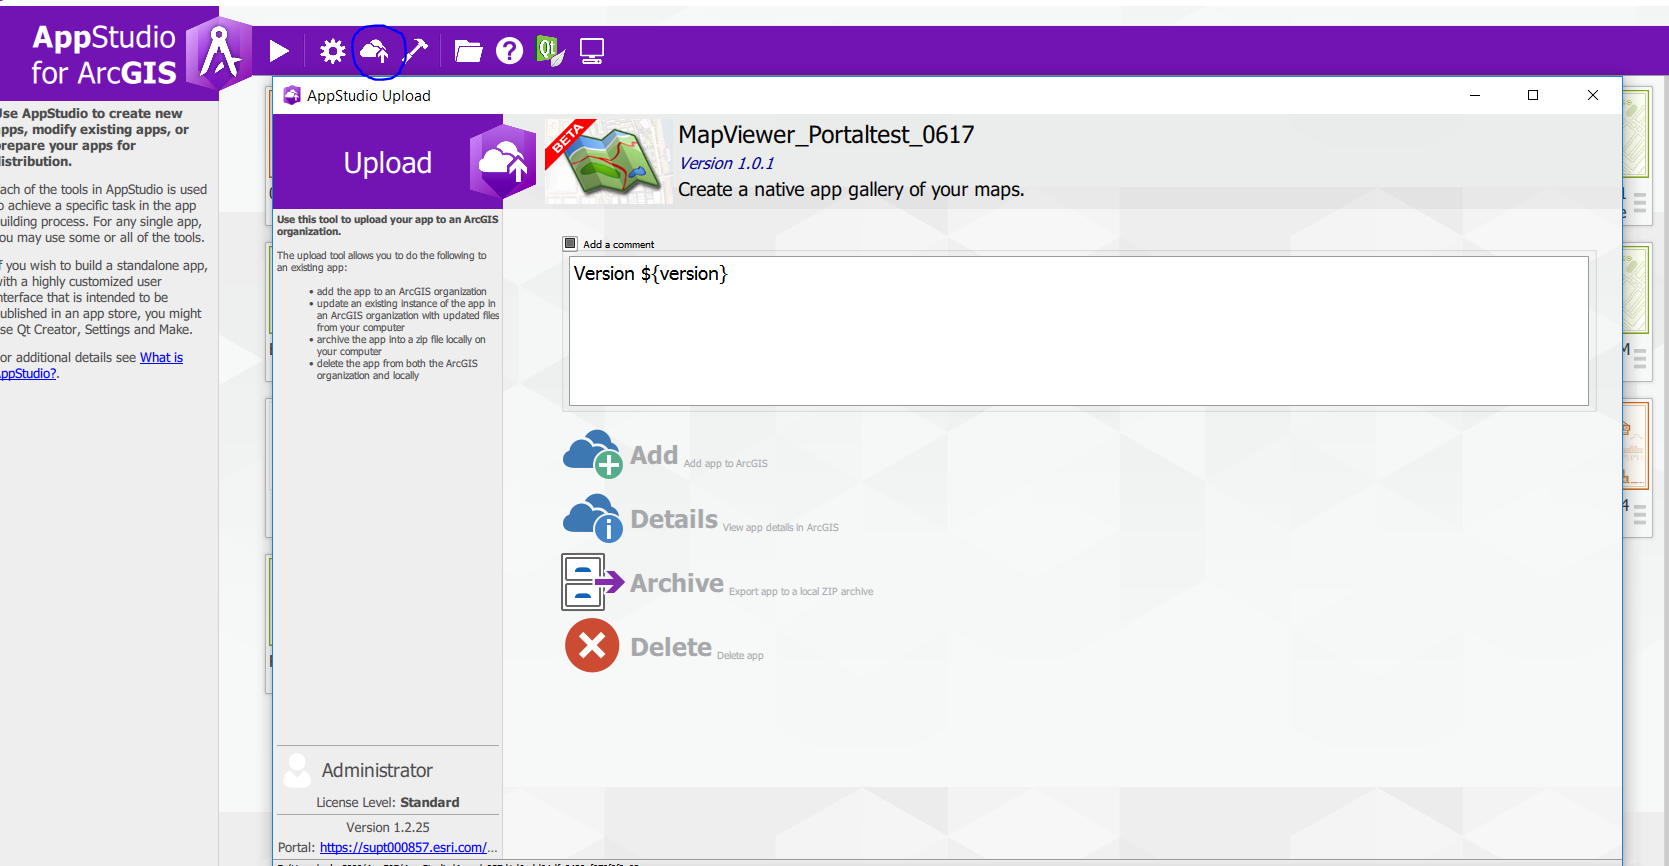Viewport: 1669px width, 866px height.
Task: Select the MapViewer beta app thumbnail
Action: [x=609, y=161]
